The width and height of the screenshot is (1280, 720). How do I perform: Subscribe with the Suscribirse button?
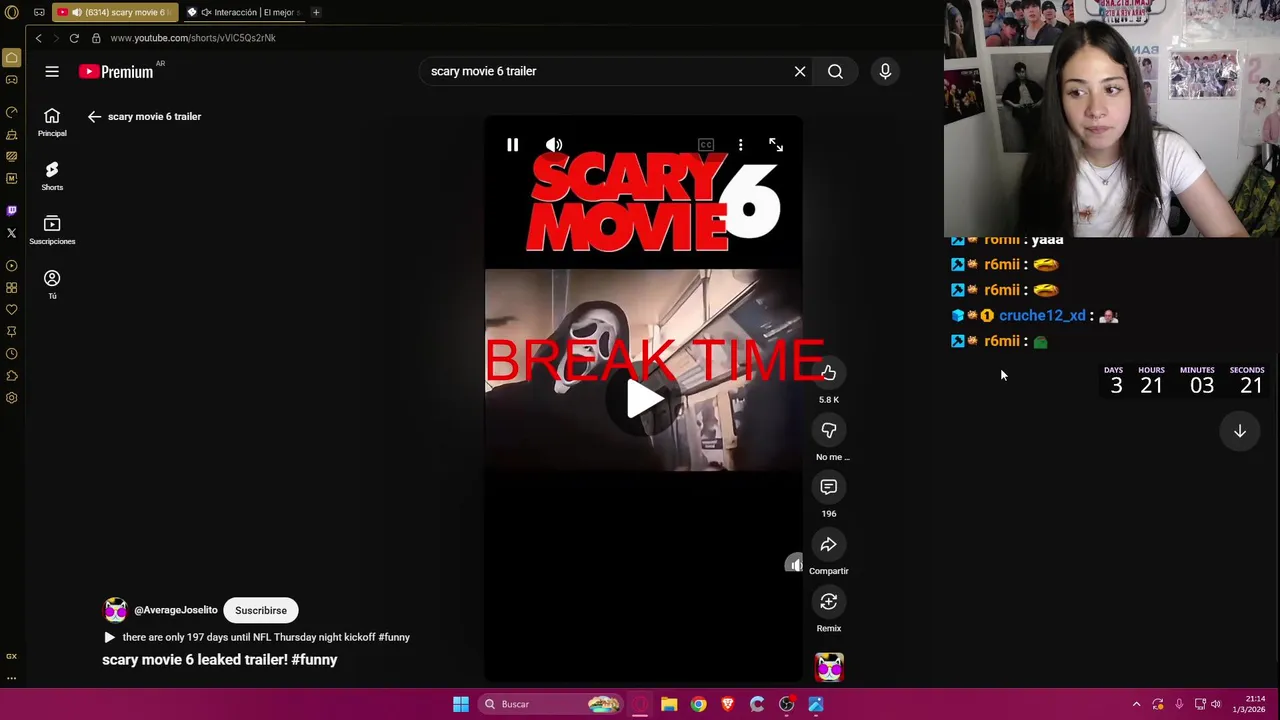point(261,610)
